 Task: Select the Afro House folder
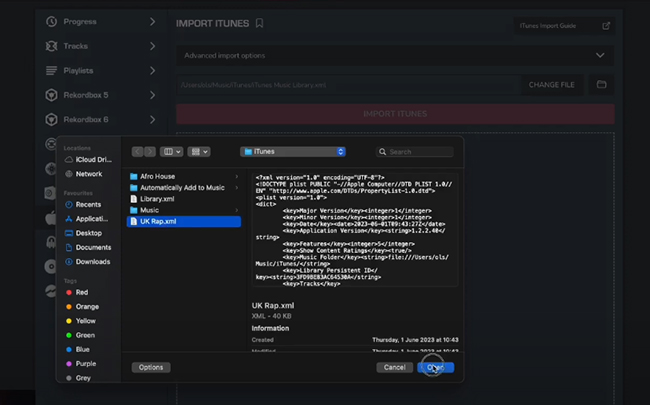click(x=184, y=177)
